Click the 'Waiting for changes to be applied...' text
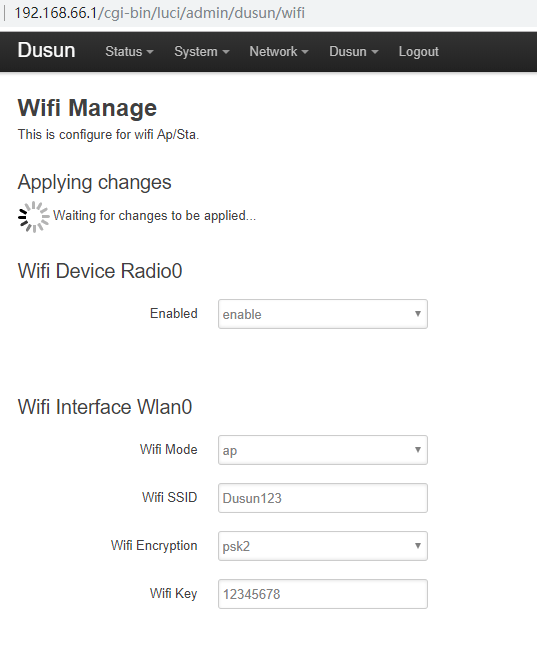 tap(154, 215)
